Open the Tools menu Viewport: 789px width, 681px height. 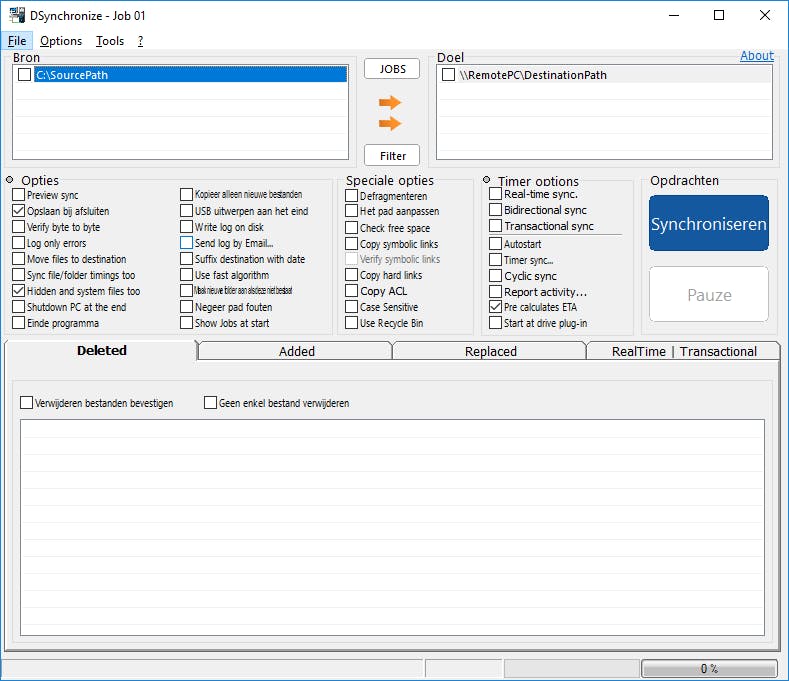pyautogui.click(x=110, y=41)
